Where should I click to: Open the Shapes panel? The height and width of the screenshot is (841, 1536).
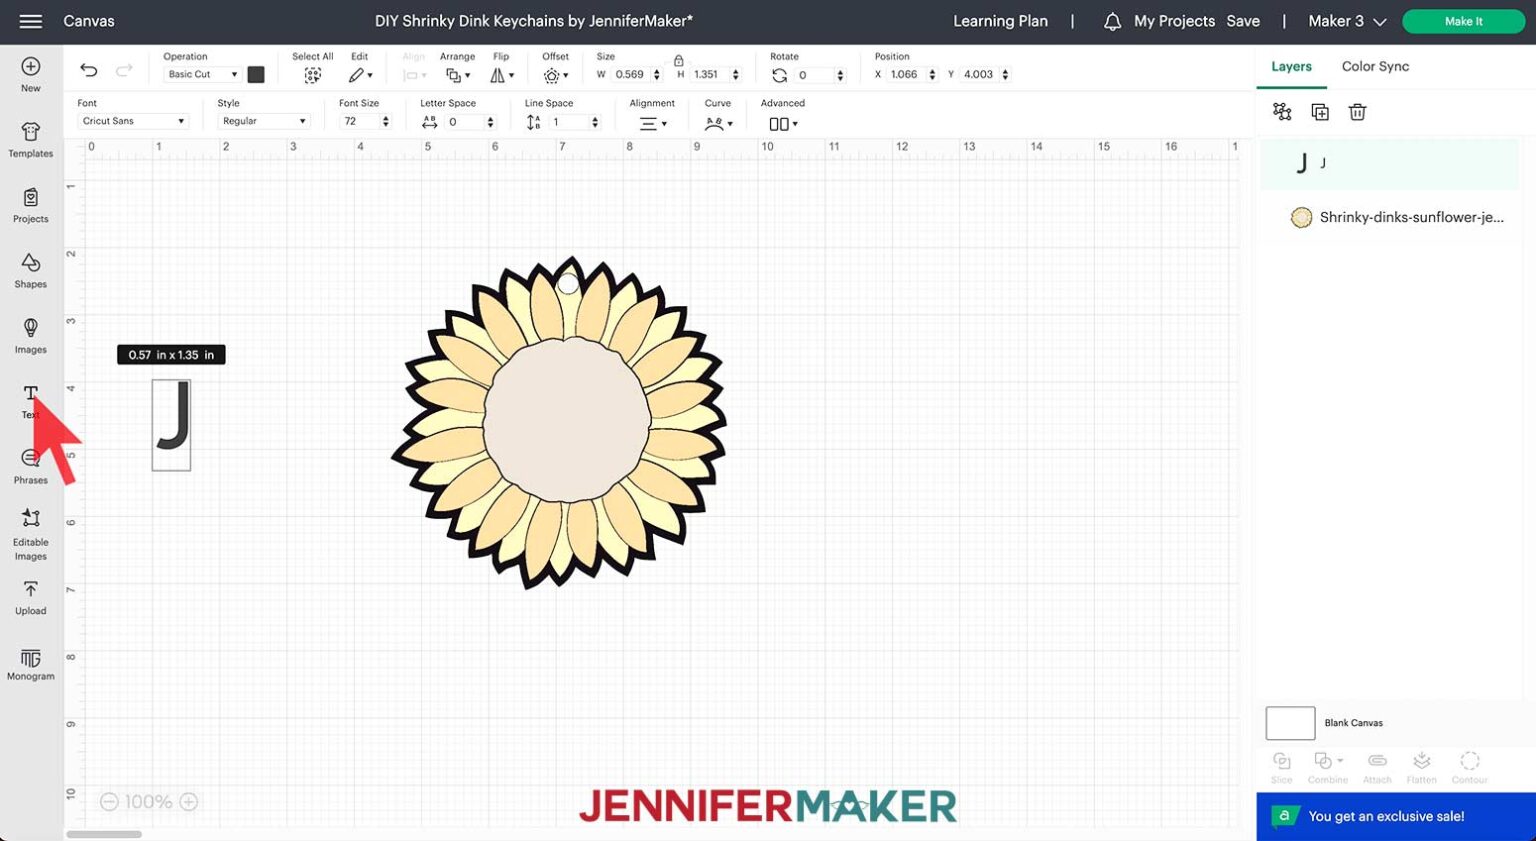coord(31,270)
